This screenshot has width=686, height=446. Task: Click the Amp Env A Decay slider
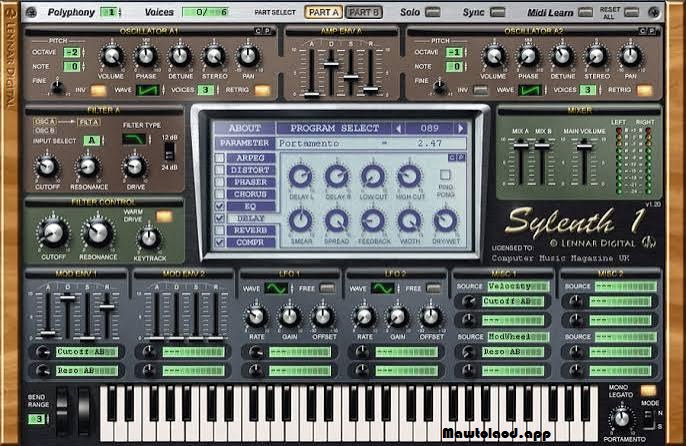pyautogui.click(x=331, y=64)
